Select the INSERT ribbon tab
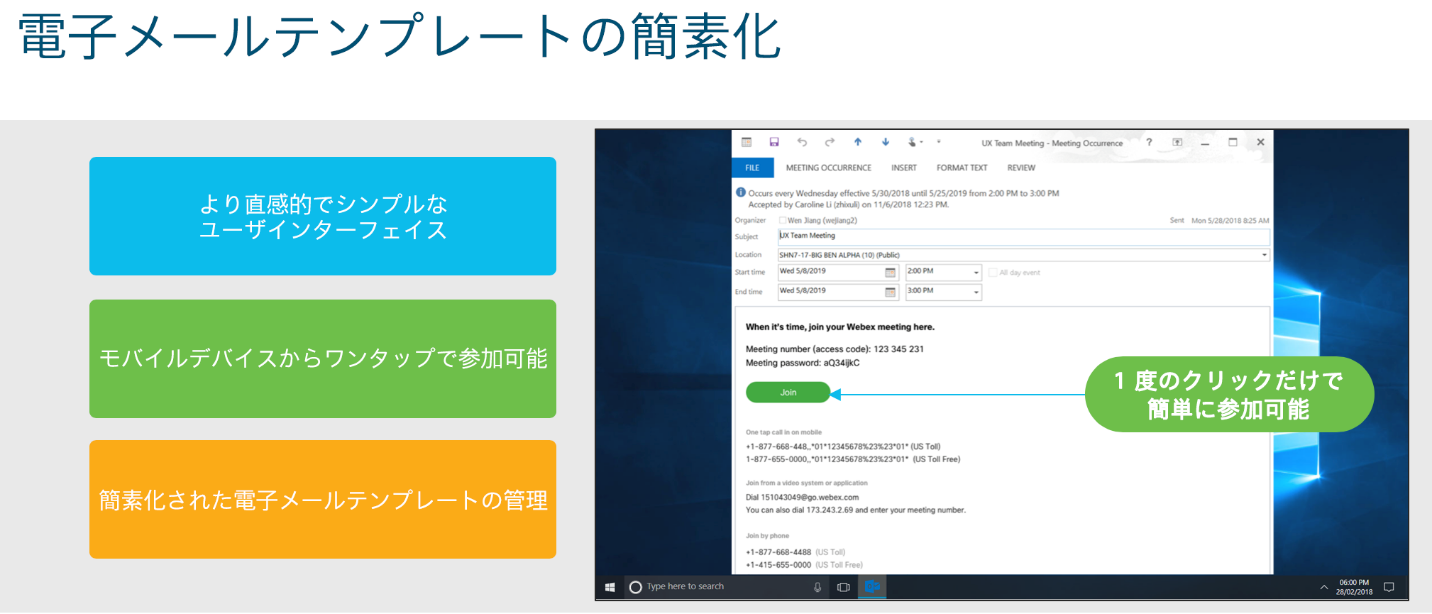Viewport: 1432px width, 614px height. click(x=903, y=168)
